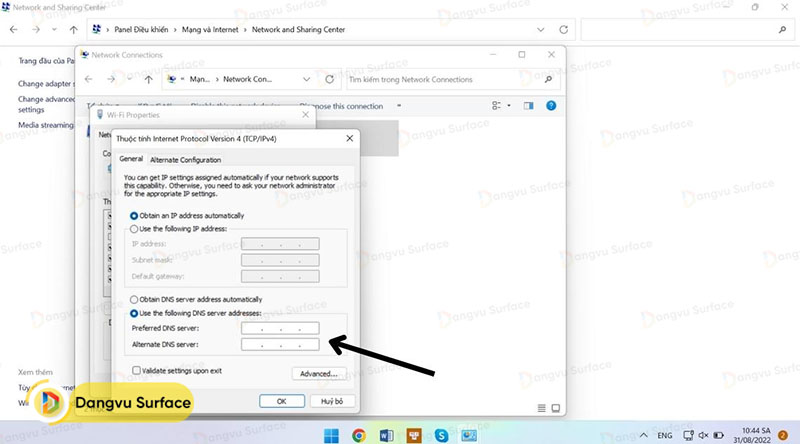Select Obtain an IP address automatically
This screenshot has width=800, height=444.
tap(187, 216)
